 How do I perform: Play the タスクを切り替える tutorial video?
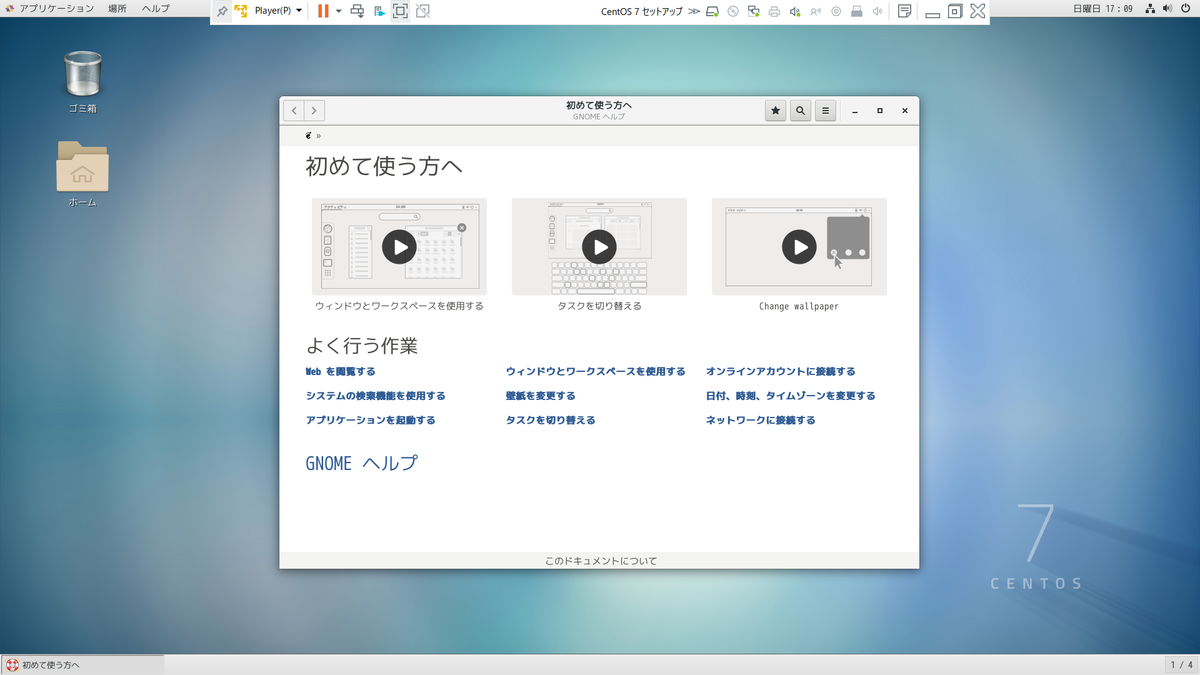[x=598, y=247]
